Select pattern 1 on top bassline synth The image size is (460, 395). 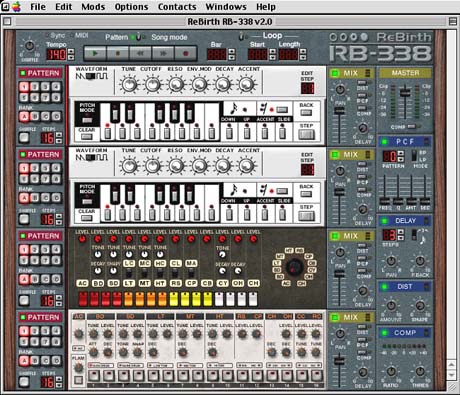pos(24,87)
